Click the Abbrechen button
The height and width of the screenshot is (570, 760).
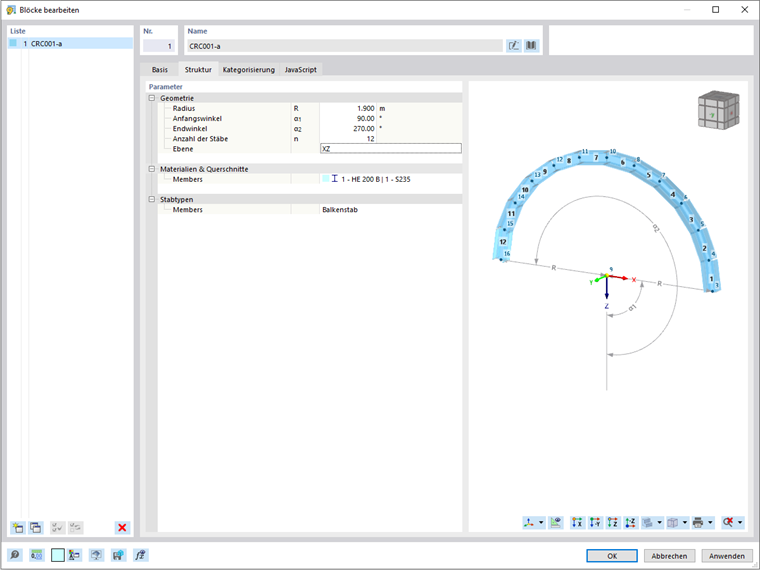click(x=669, y=556)
